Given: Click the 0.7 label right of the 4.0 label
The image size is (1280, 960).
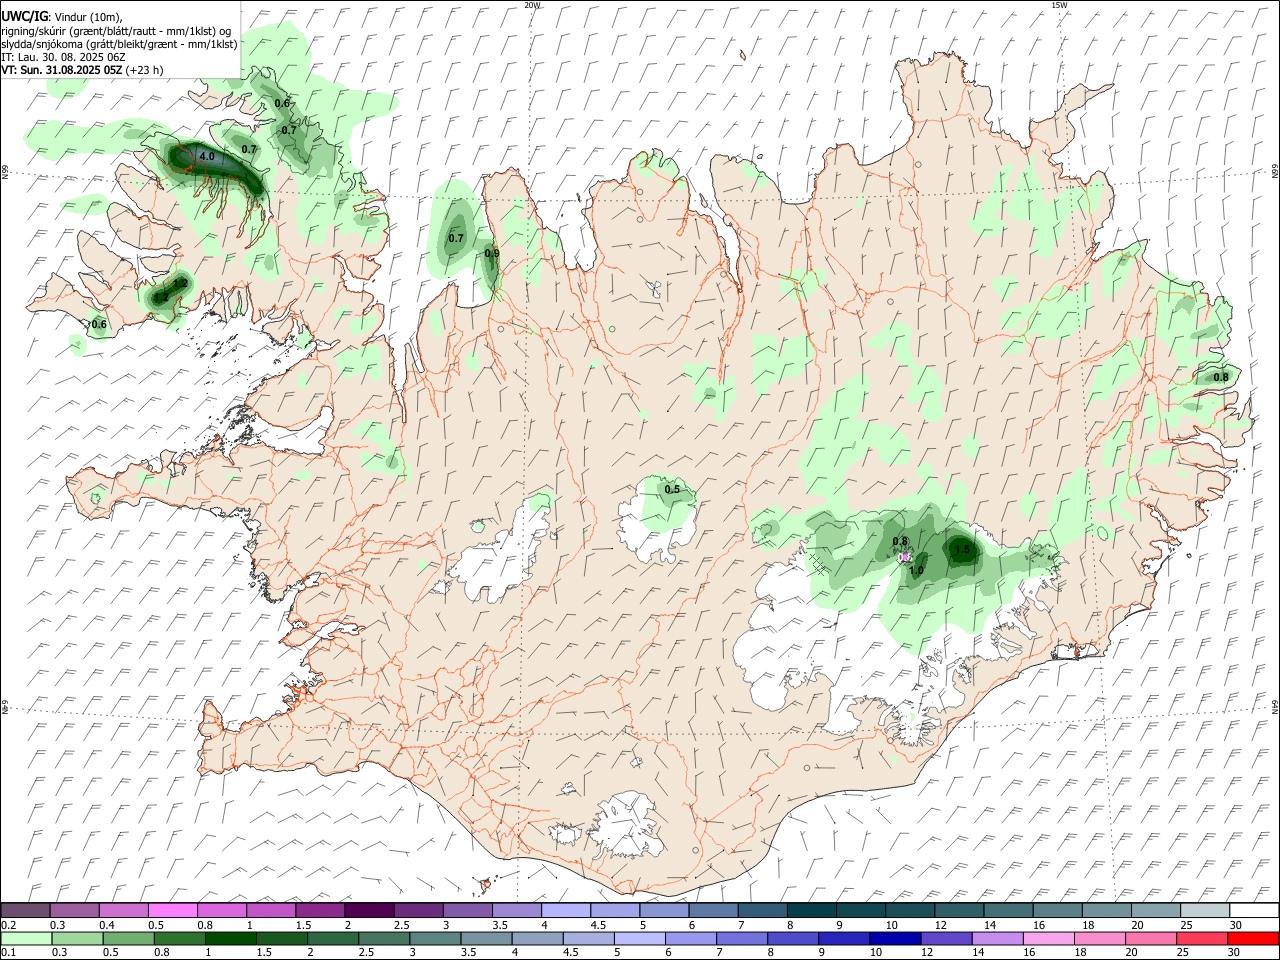Looking at the screenshot, I should 249,149.
